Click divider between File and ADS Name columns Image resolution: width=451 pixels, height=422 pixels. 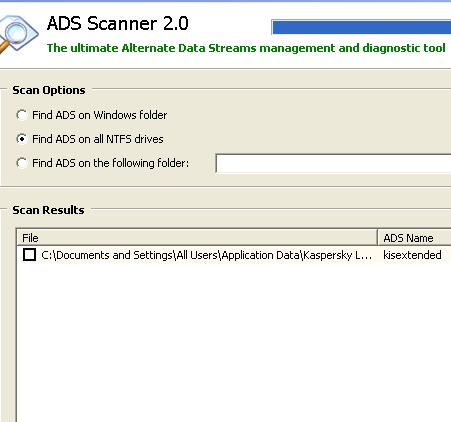click(x=377, y=238)
